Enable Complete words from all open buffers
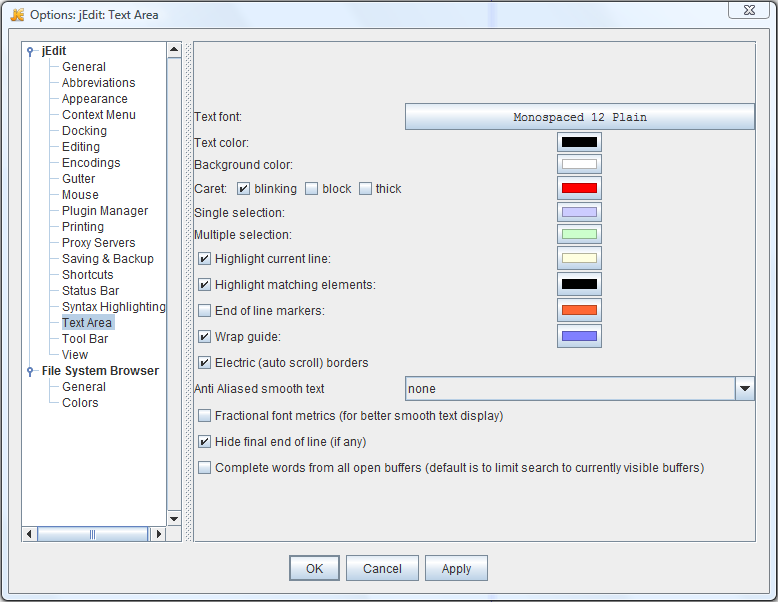This screenshot has height=602, width=778. point(204,468)
